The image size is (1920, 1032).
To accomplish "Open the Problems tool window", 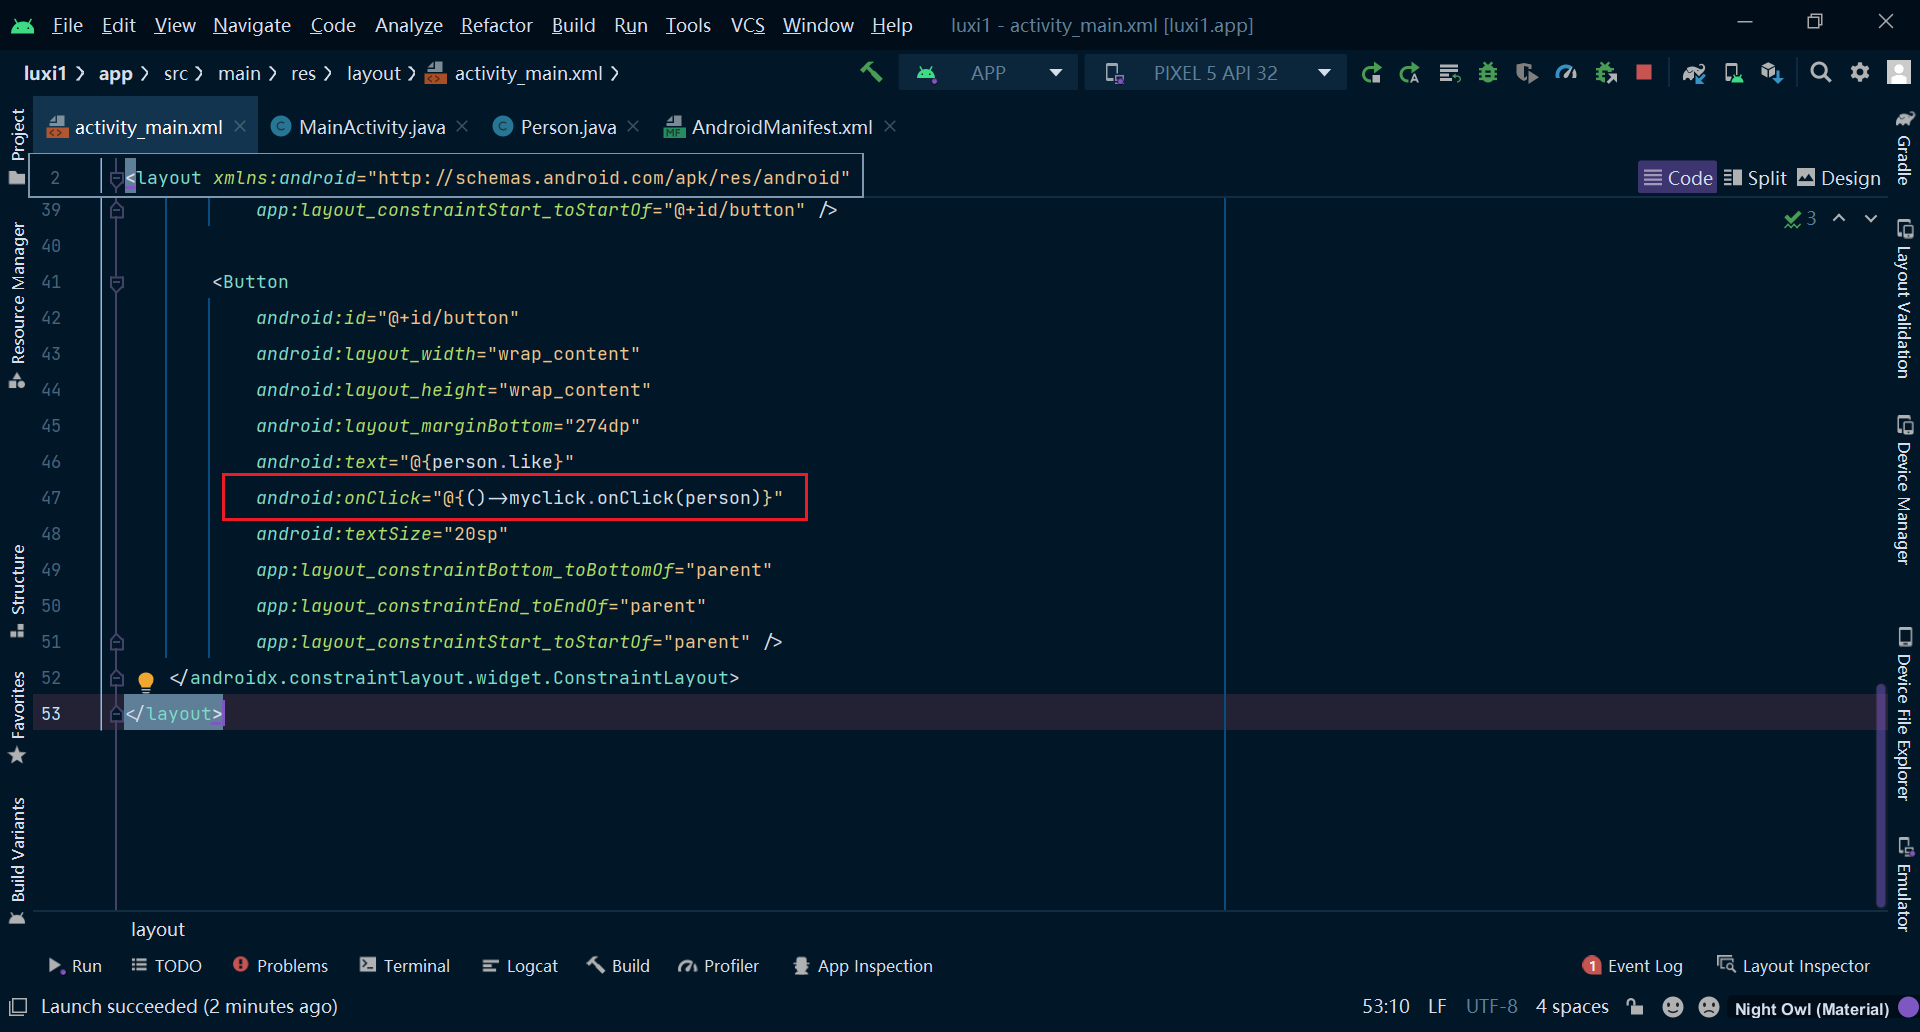I will pos(280,966).
